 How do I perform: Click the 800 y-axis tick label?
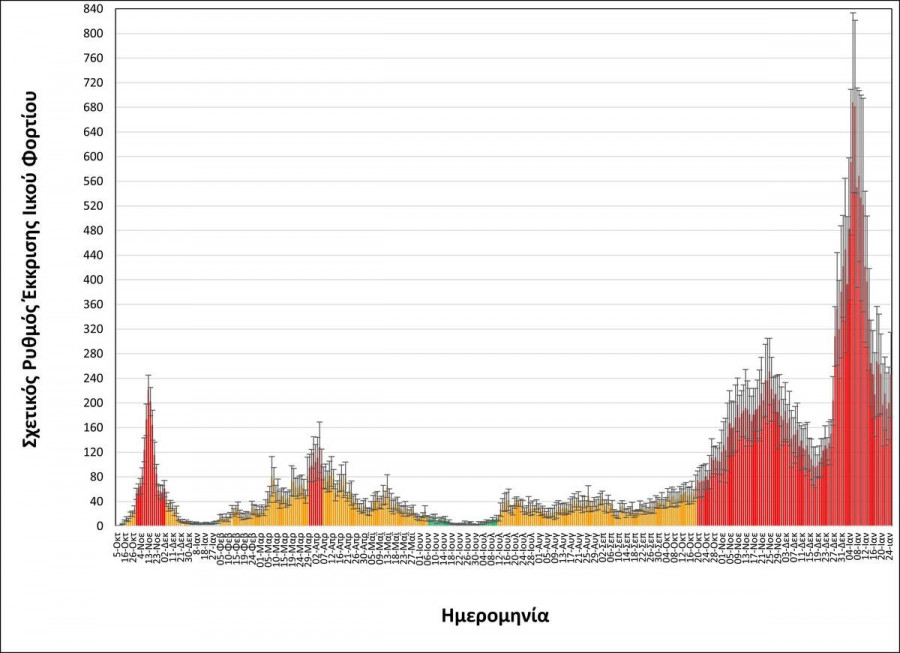point(93,34)
